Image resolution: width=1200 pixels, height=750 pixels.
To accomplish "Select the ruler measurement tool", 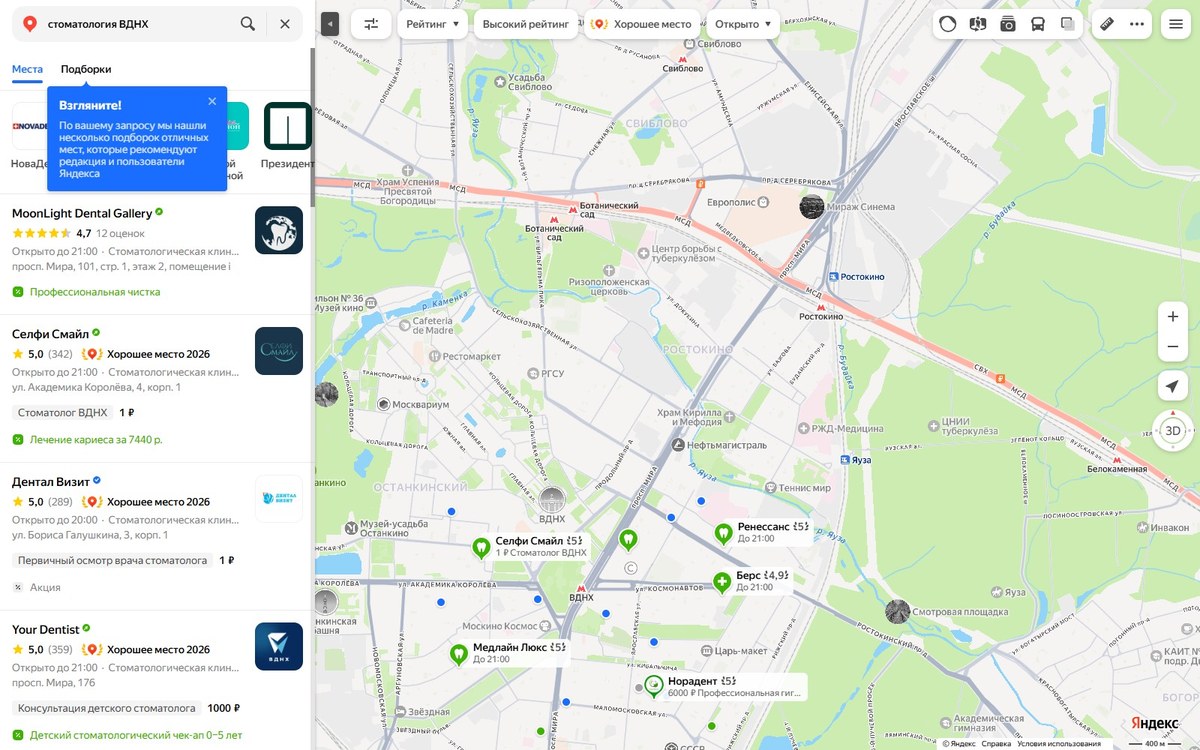I will [1107, 24].
